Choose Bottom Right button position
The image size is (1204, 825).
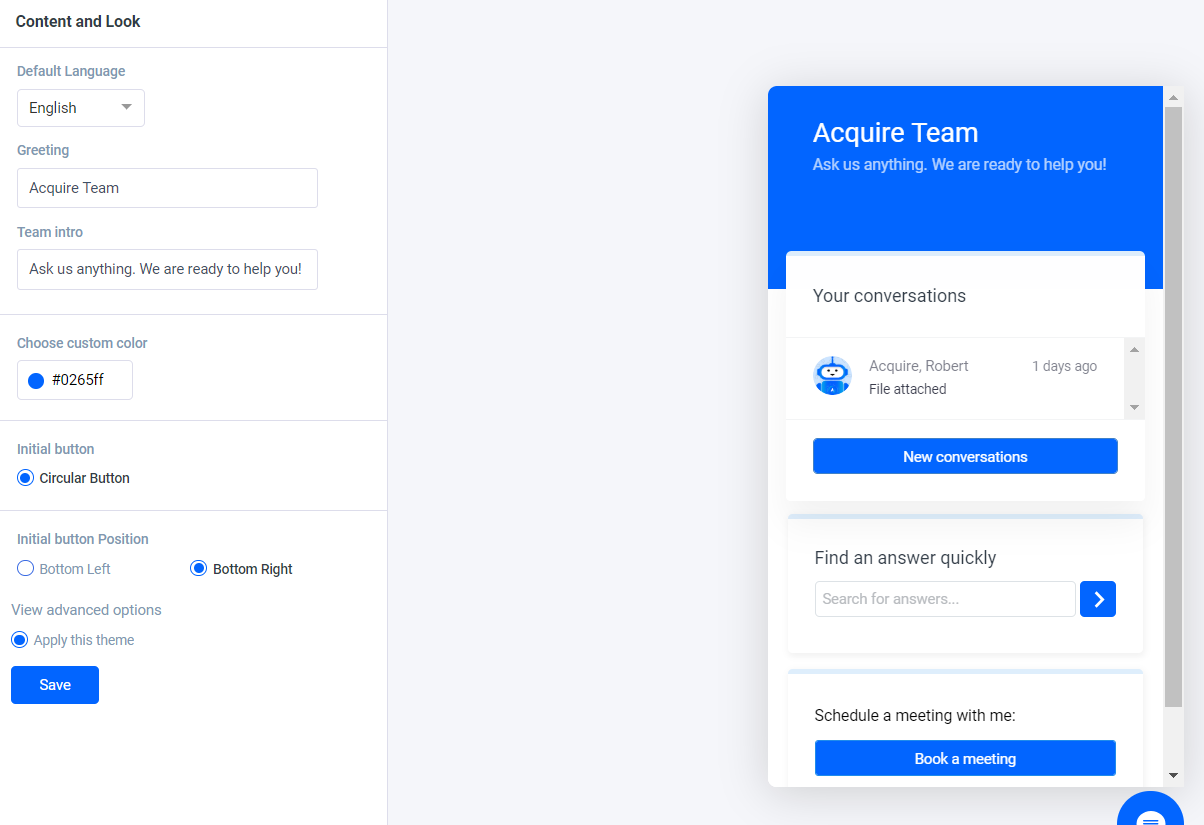[199, 569]
